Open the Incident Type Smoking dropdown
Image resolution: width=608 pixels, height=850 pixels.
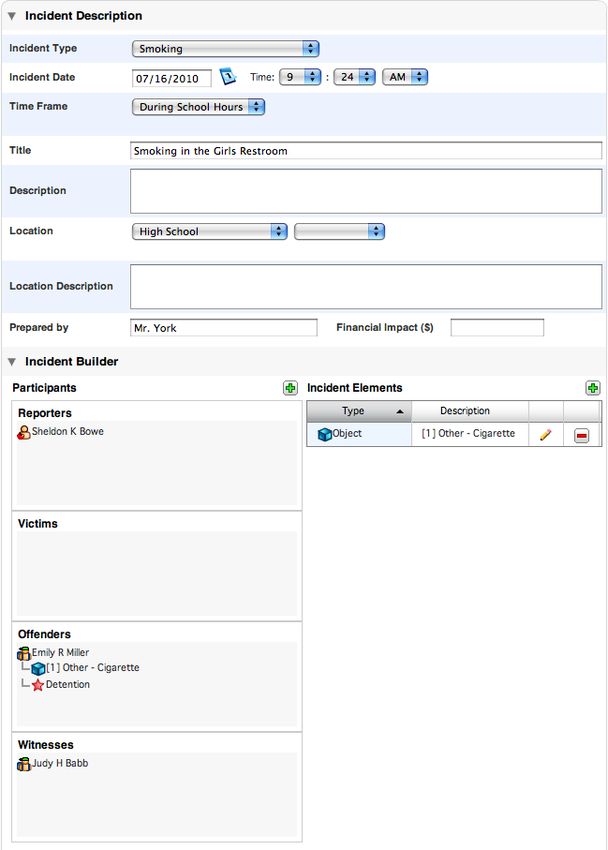(x=225, y=49)
